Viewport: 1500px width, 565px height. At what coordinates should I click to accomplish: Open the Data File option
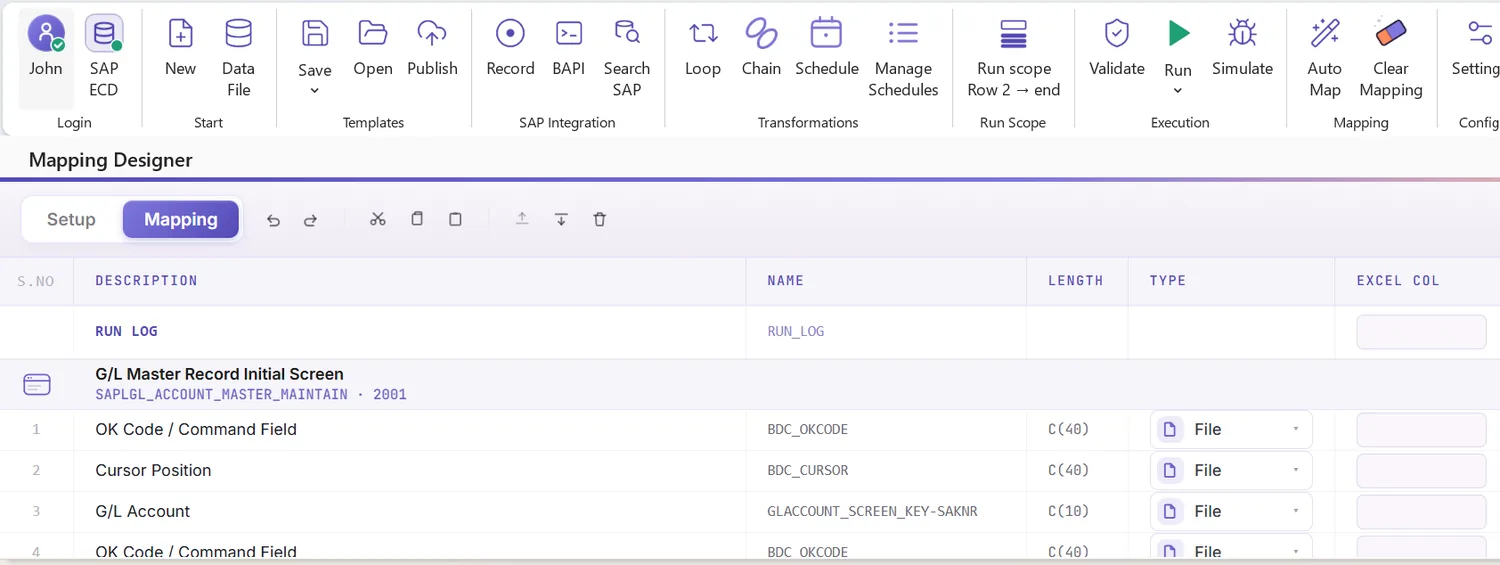(238, 57)
